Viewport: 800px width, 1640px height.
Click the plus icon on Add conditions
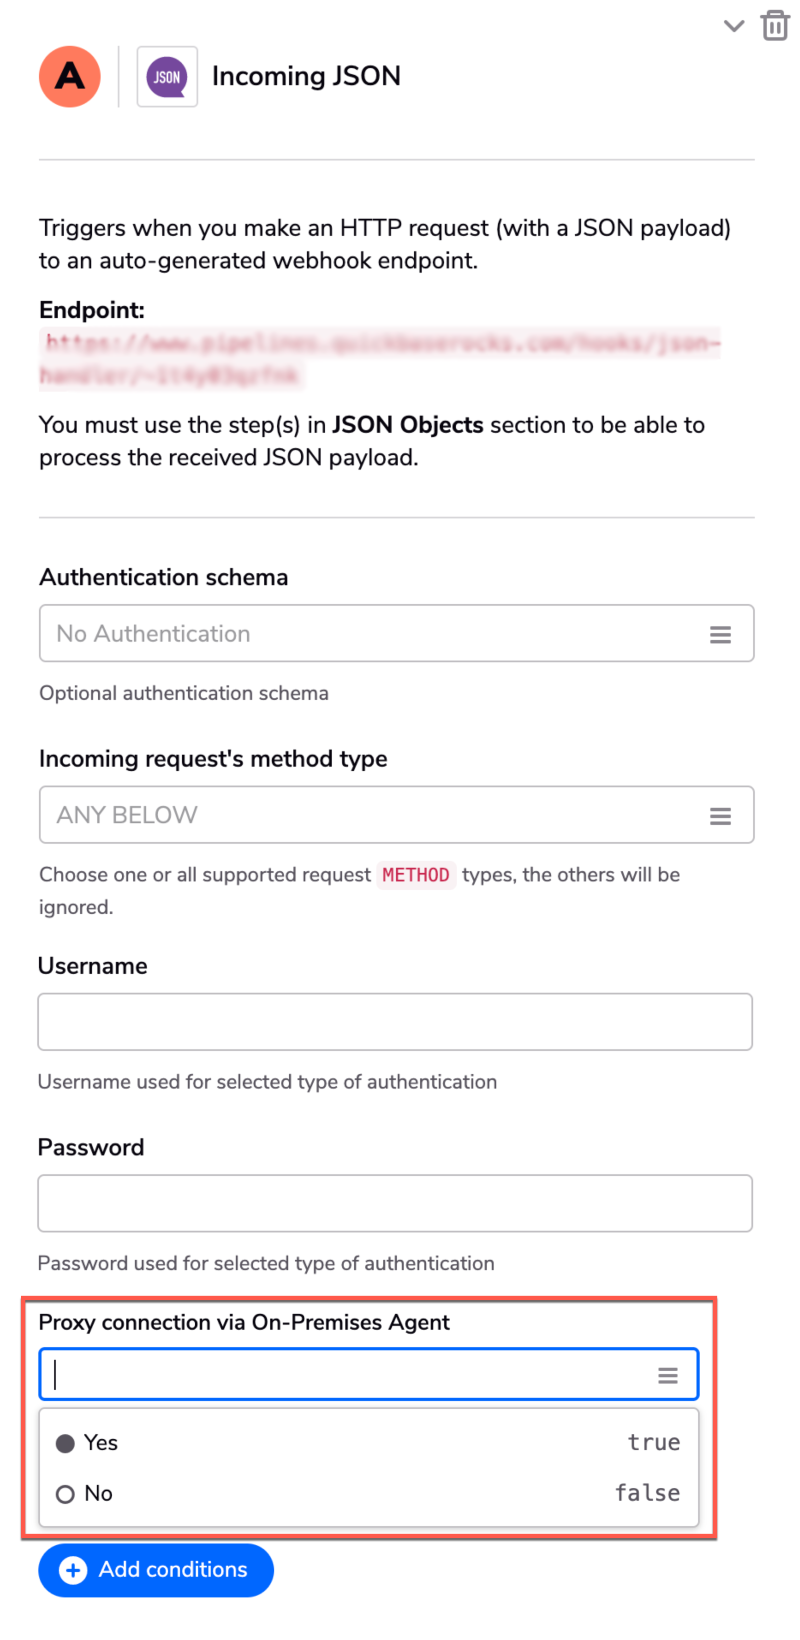click(73, 1570)
